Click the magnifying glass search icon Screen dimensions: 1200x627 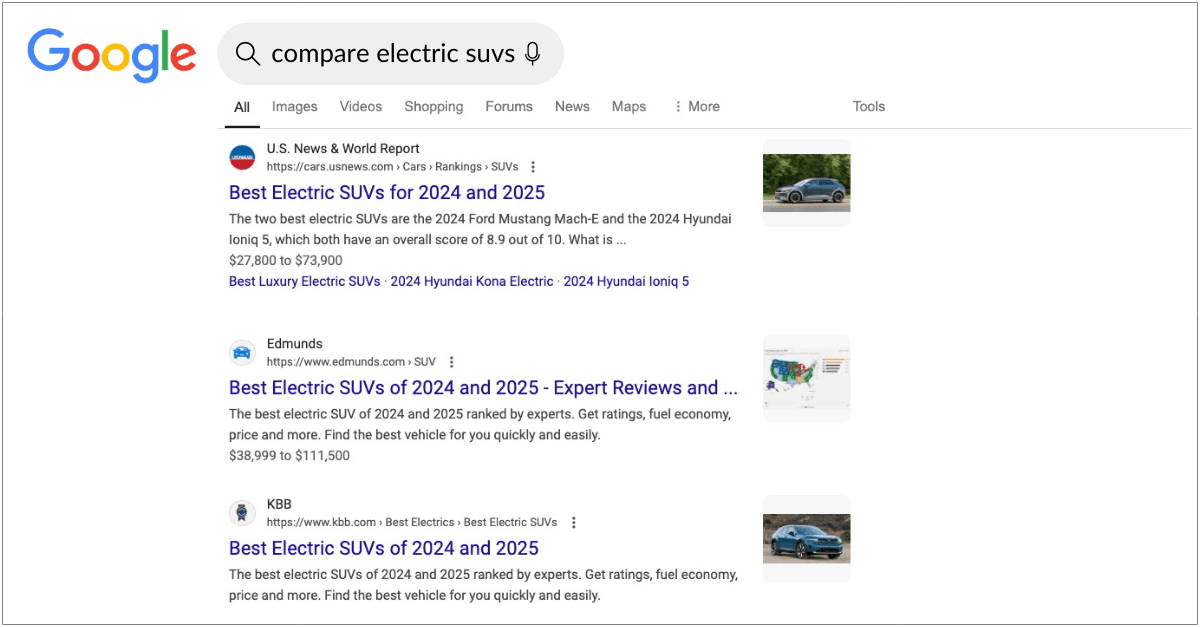[247, 54]
